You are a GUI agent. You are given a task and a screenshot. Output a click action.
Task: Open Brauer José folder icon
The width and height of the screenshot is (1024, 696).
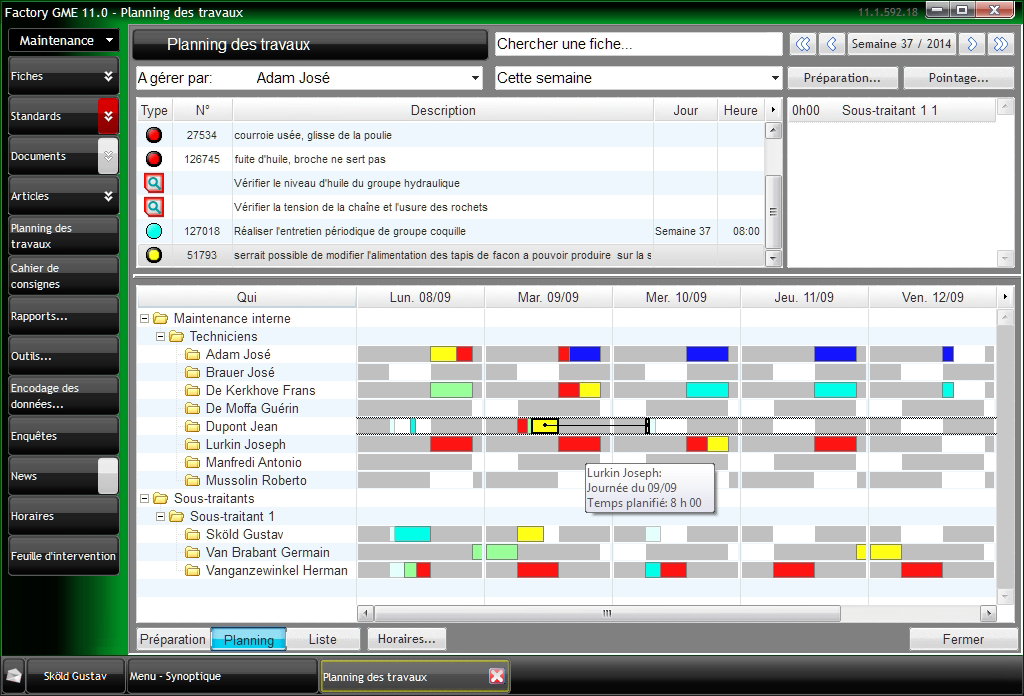pyautogui.click(x=192, y=372)
